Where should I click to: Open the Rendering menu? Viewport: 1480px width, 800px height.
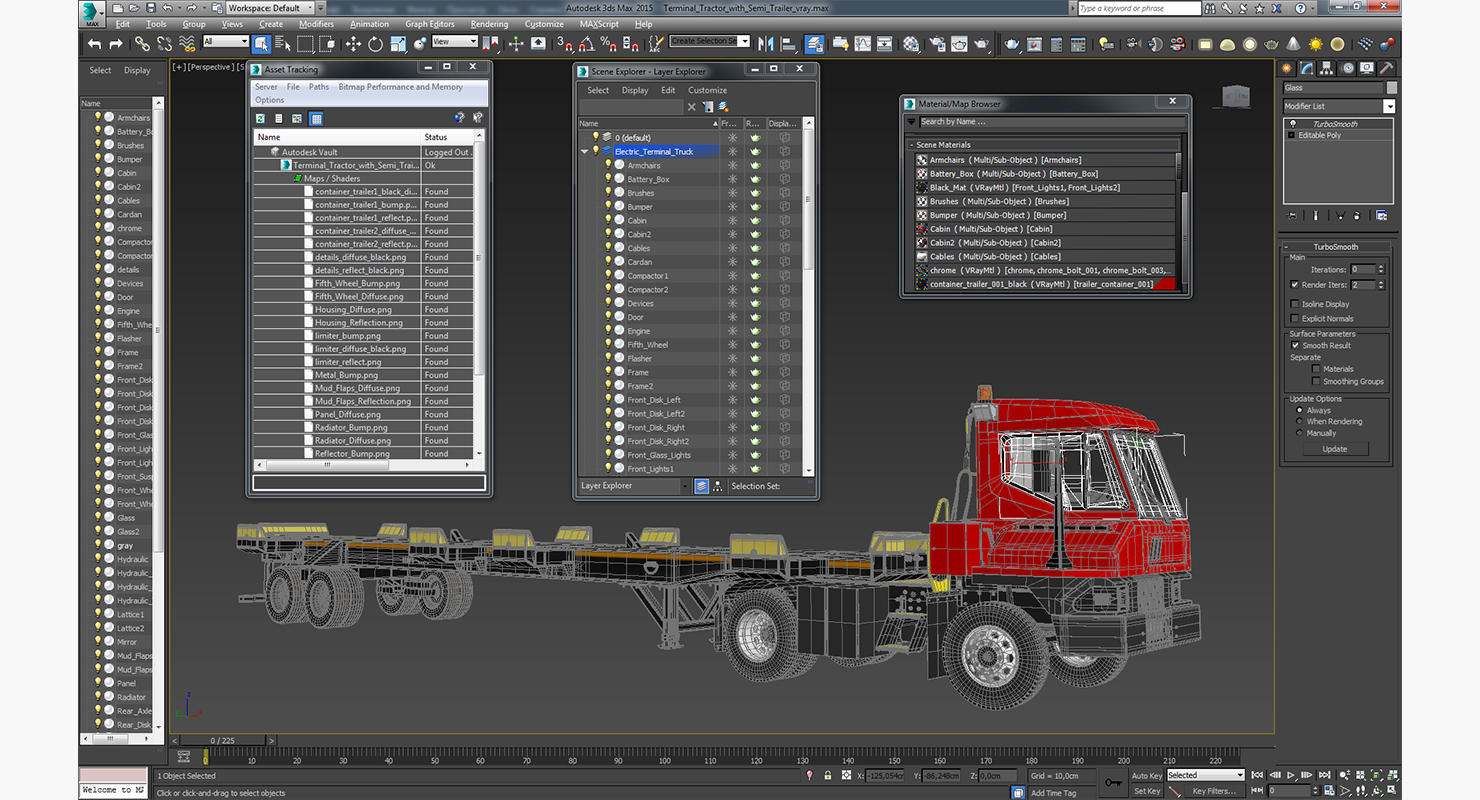[489, 24]
